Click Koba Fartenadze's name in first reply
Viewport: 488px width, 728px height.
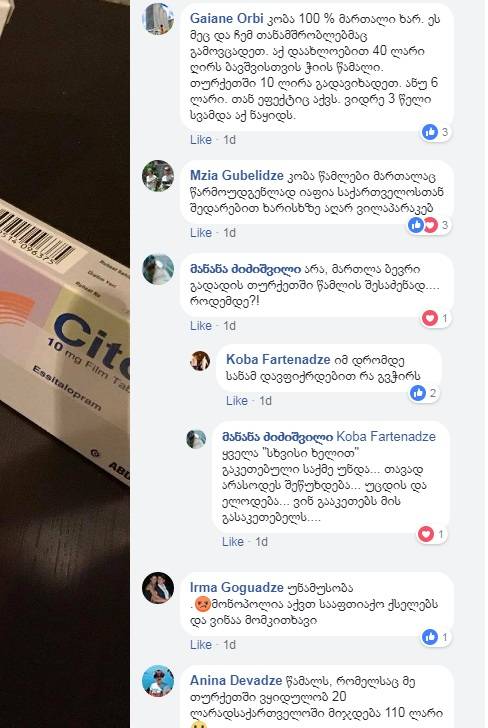278,359
